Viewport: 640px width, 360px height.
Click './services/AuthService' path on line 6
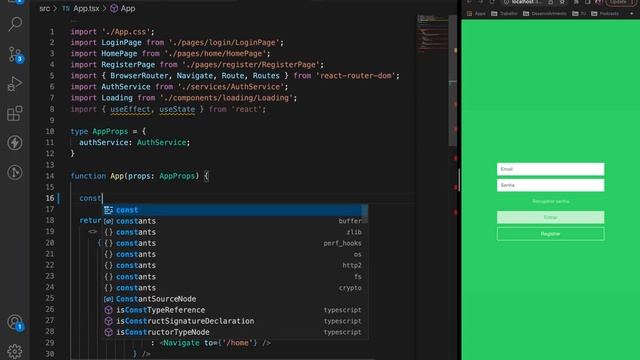point(230,87)
